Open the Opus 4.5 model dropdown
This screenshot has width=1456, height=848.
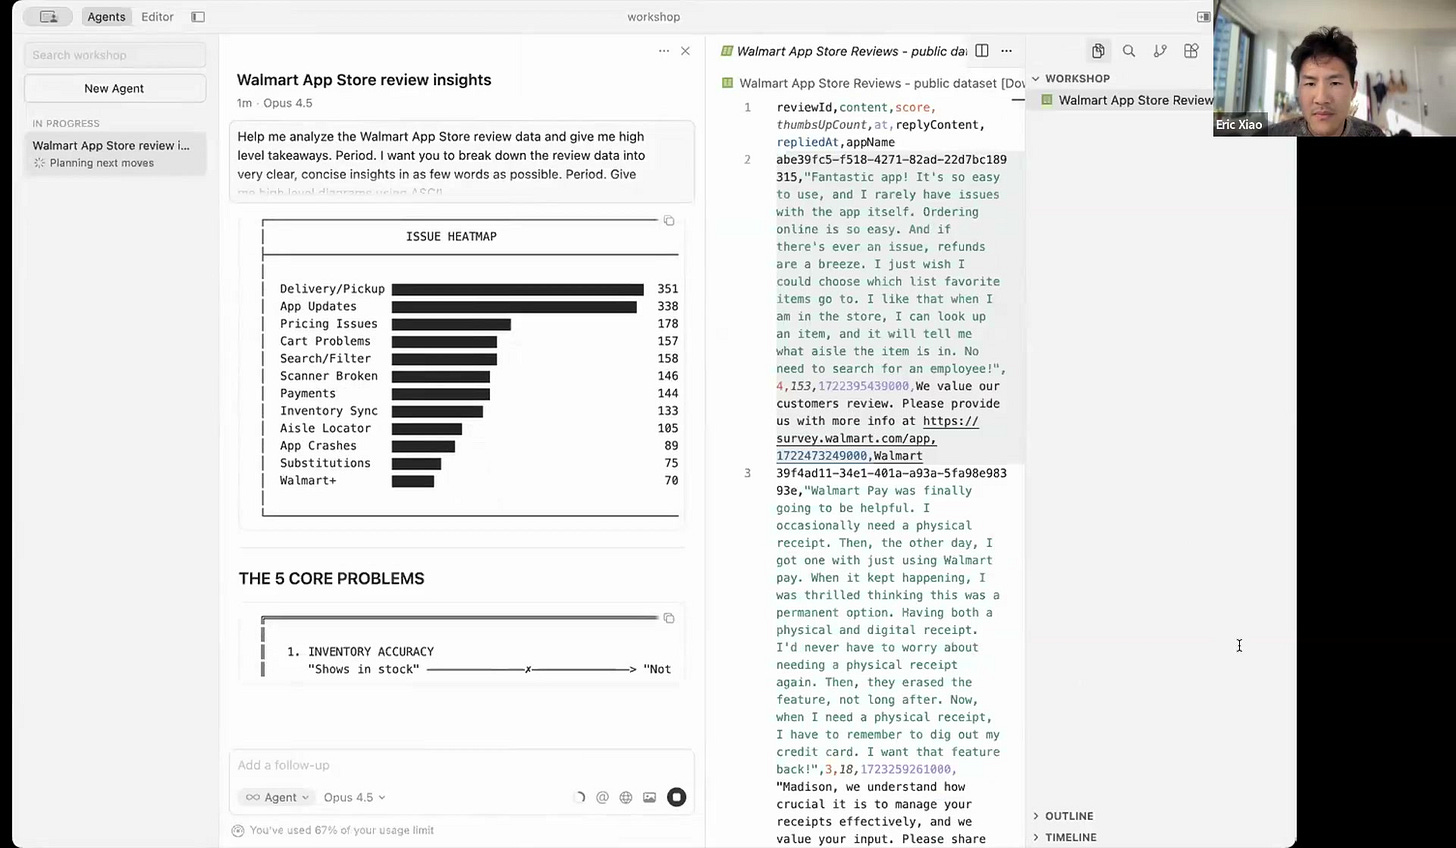coord(354,797)
